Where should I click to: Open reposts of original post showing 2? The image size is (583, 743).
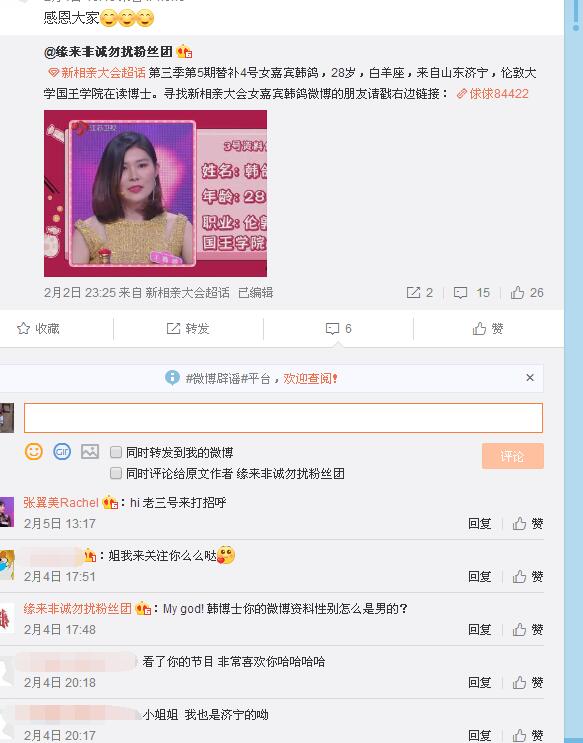(419, 293)
